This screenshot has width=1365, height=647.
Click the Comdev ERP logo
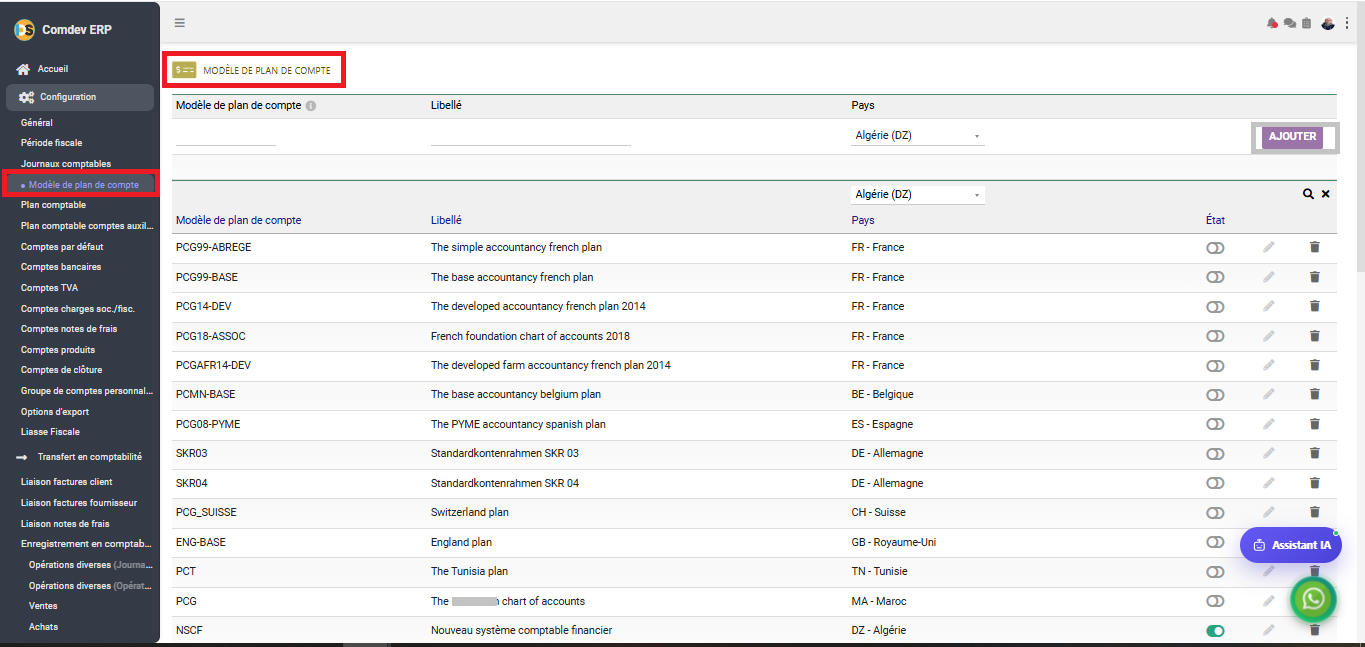(25, 30)
